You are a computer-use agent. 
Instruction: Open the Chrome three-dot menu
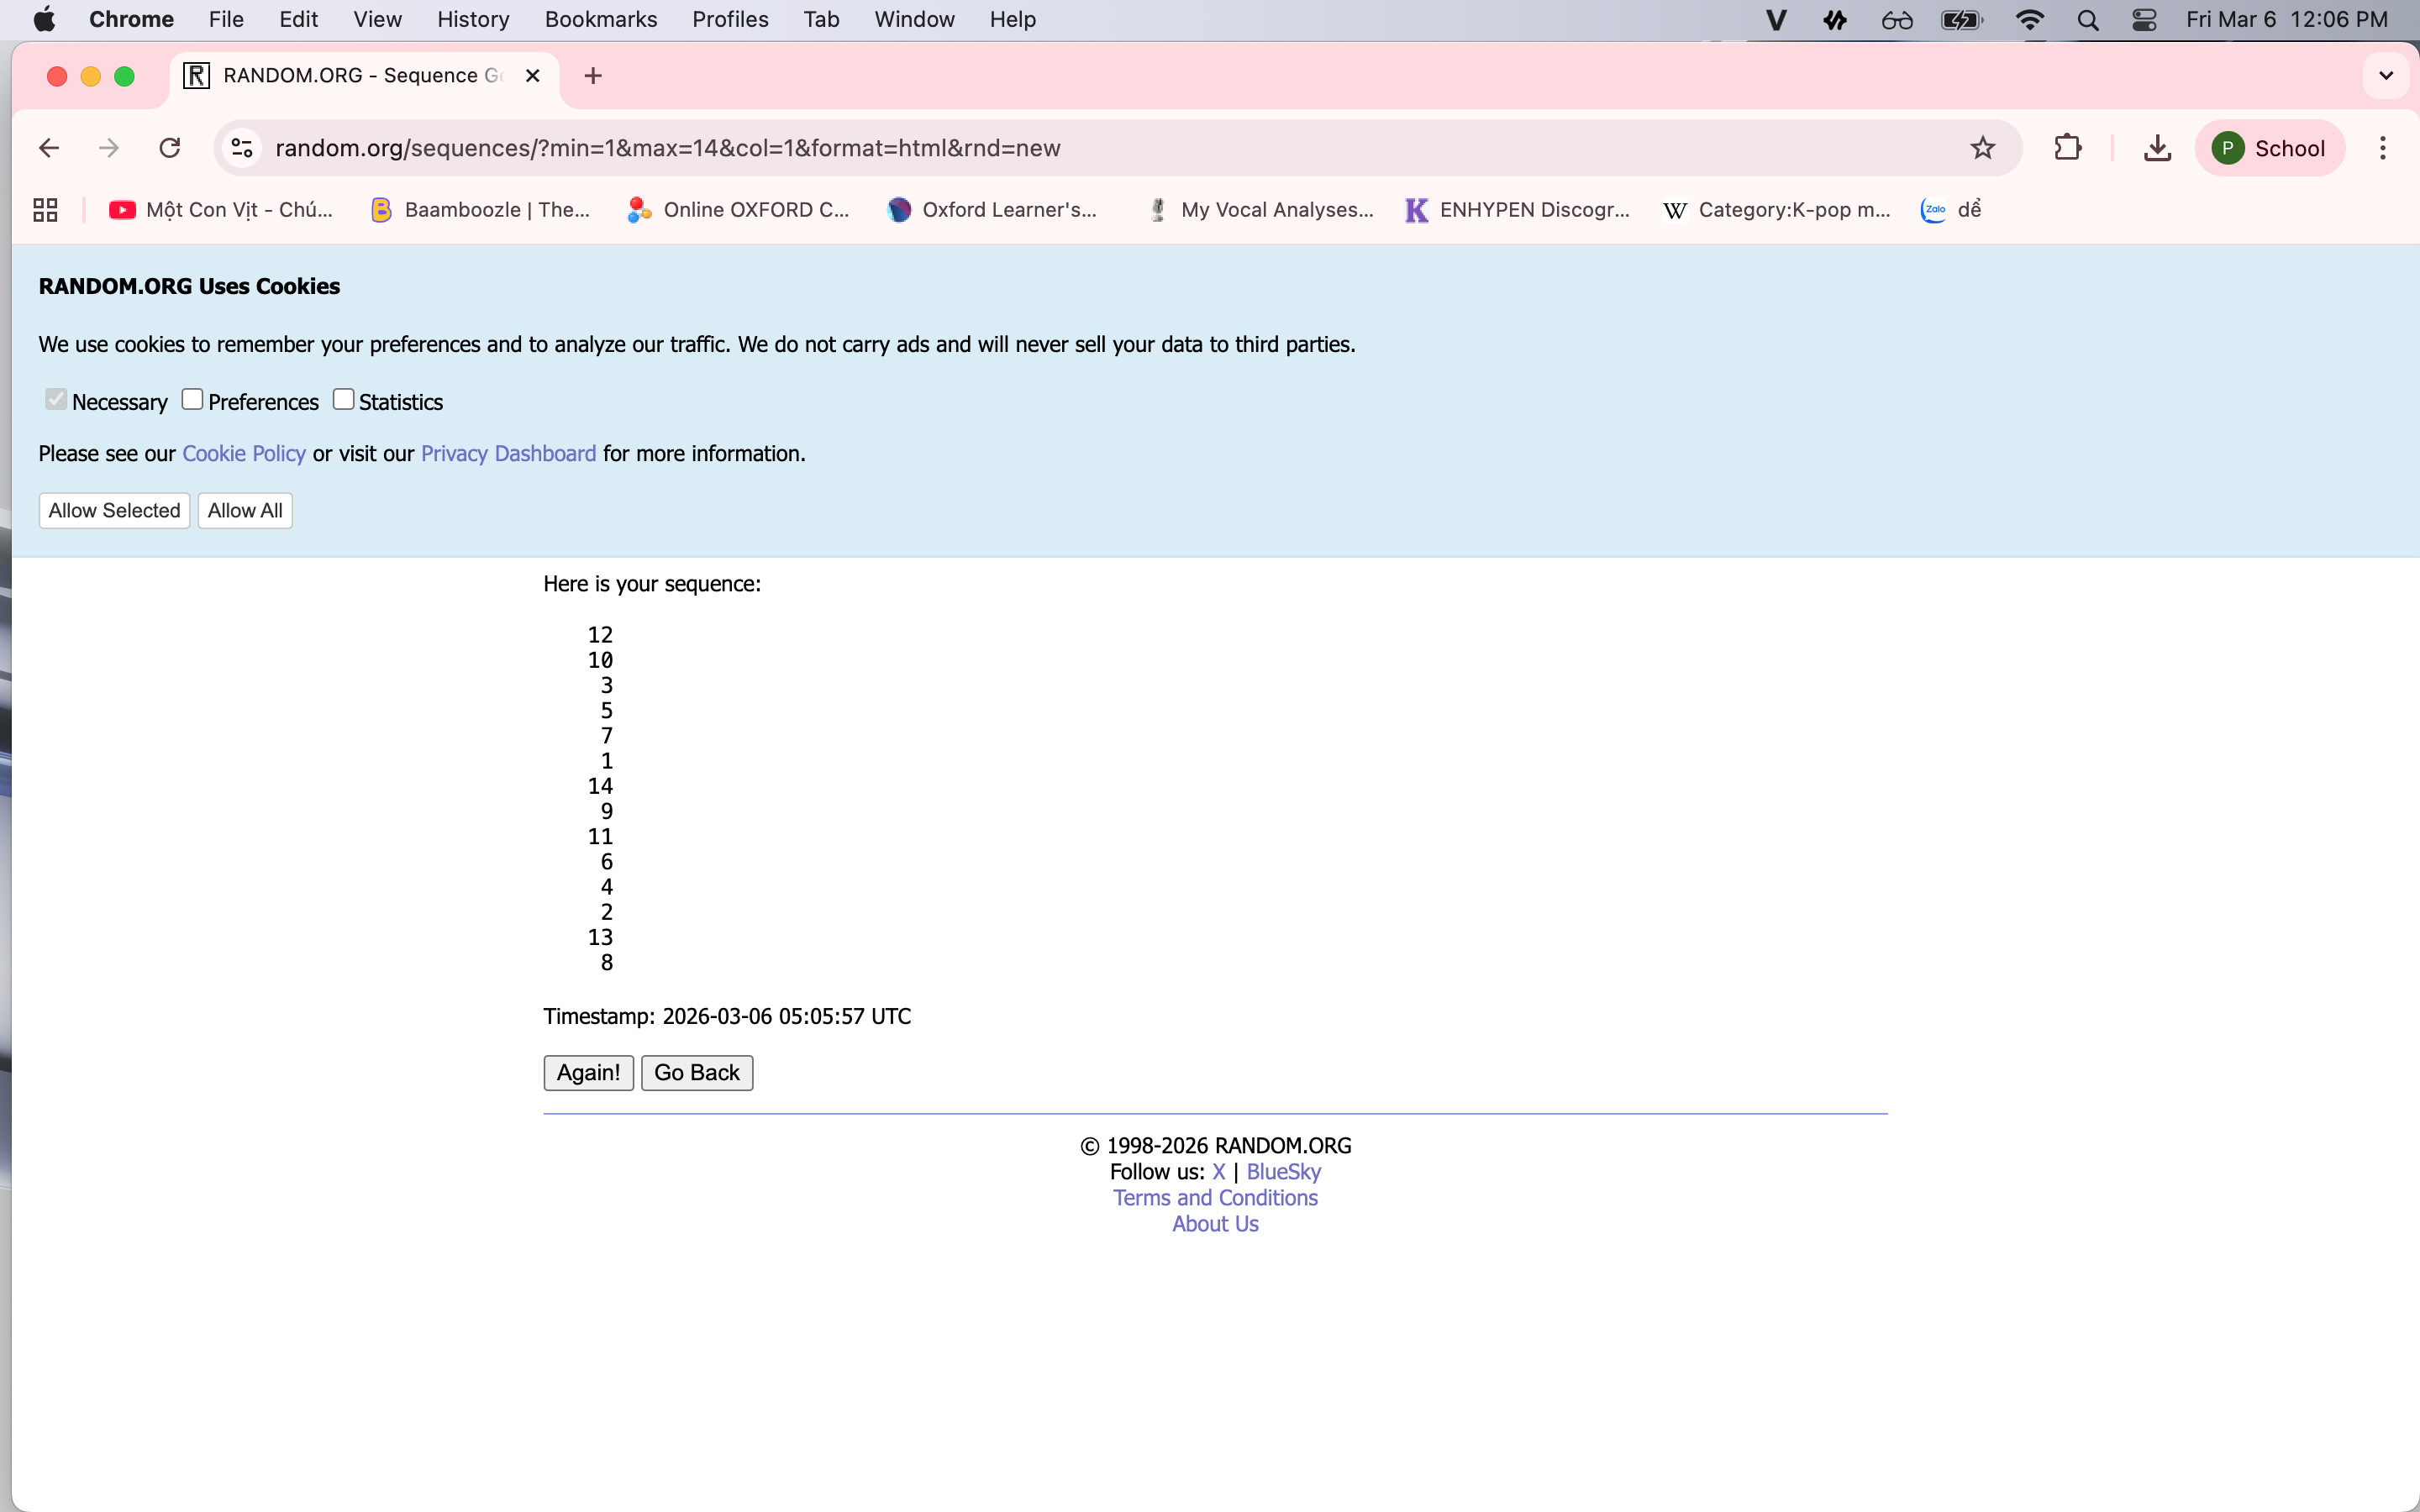(2382, 148)
